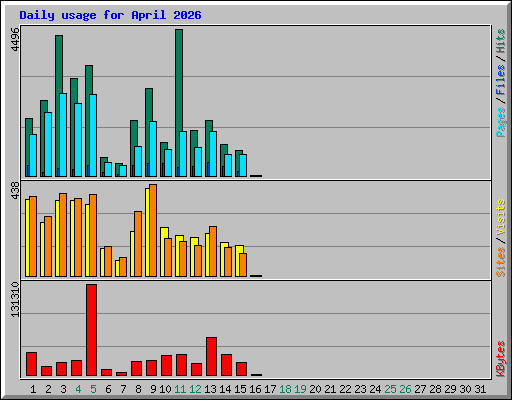This screenshot has height=400, width=512.
Task: Click the green Hits legend label
Action: [x=501, y=41]
